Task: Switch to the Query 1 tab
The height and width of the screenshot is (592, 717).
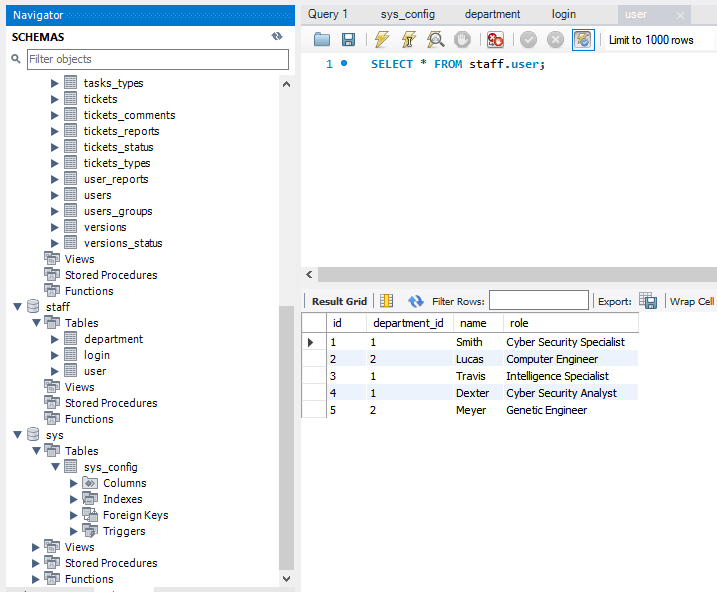Action: tap(328, 14)
